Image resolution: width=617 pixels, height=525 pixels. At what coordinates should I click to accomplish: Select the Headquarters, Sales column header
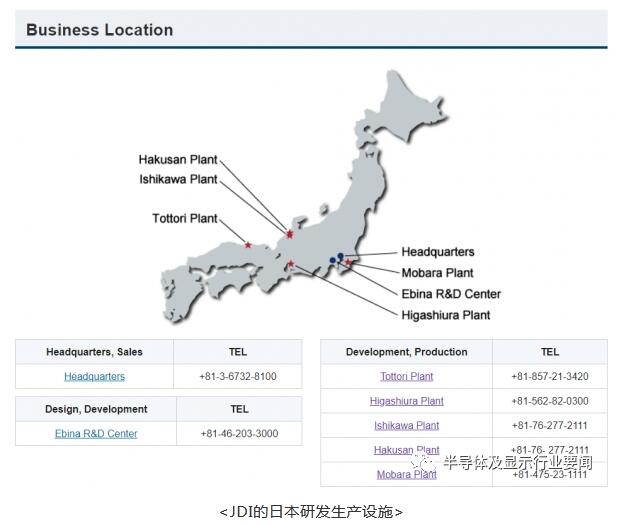coord(94,352)
